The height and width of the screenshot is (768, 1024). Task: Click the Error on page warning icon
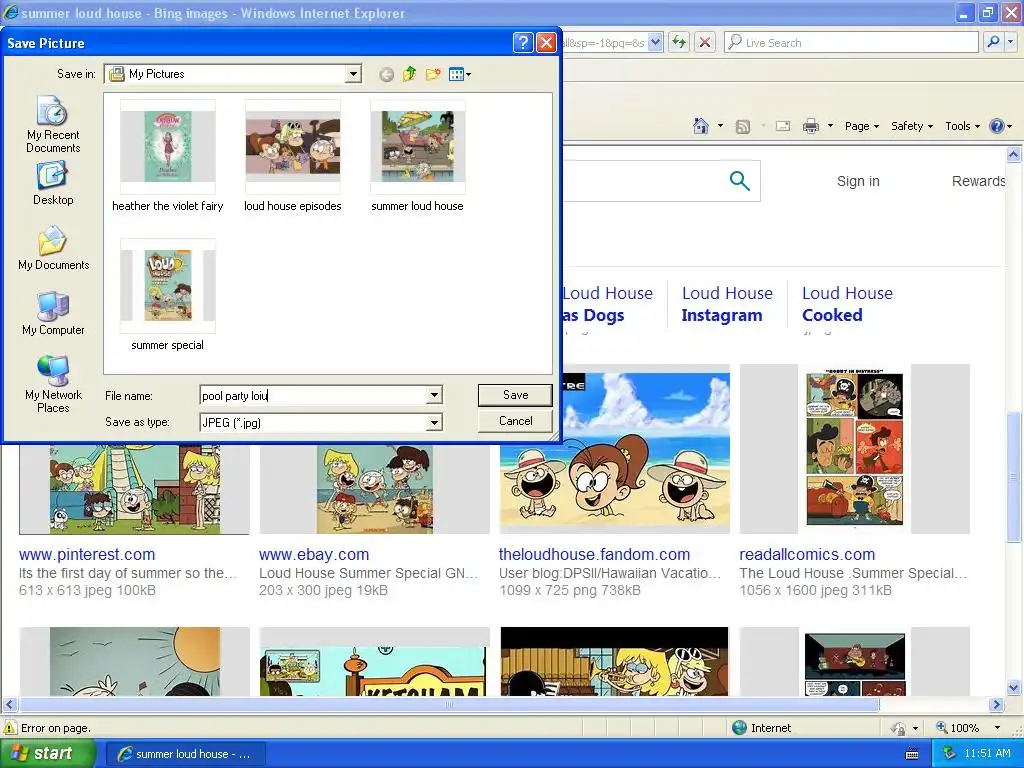[9, 728]
